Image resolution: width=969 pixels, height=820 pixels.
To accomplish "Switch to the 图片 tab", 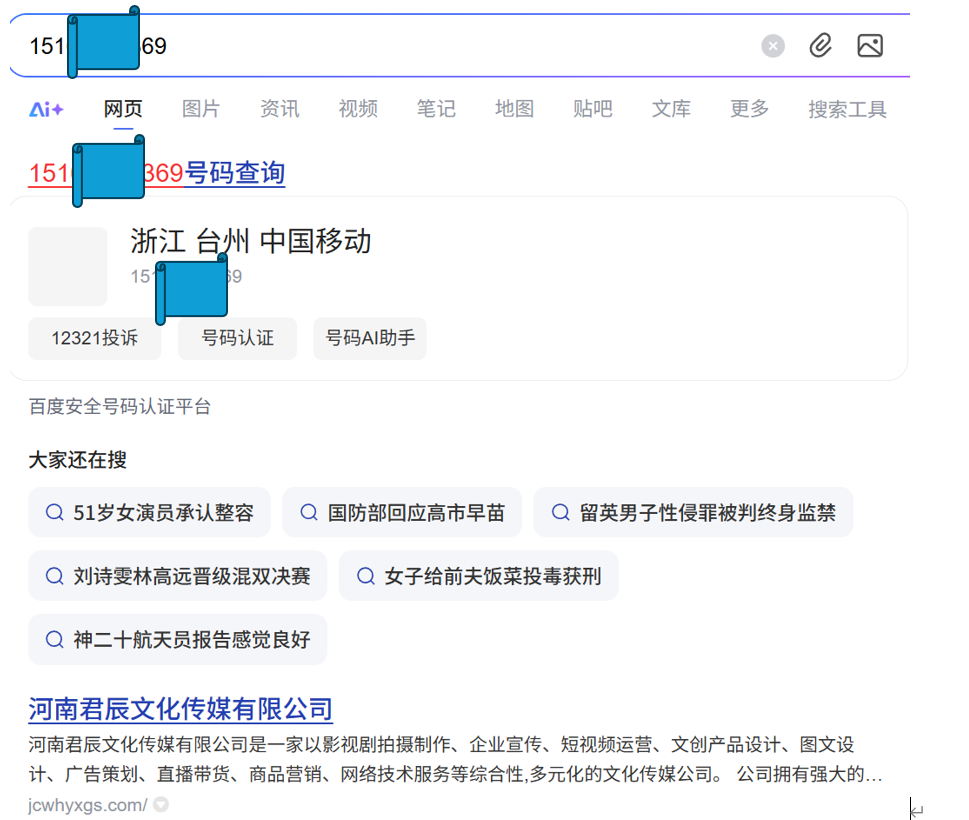I will tap(201, 109).
